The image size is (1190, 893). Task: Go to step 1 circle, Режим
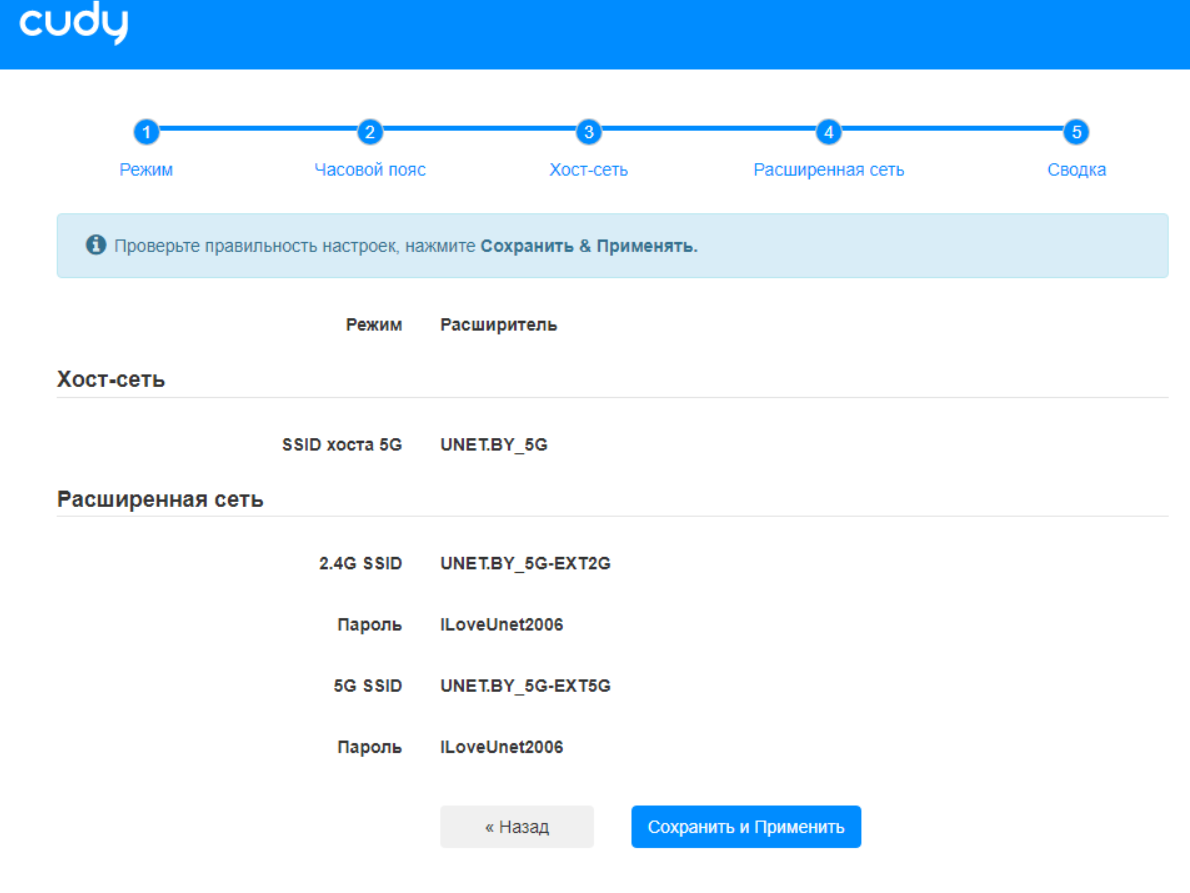click(x=146, y=132)
